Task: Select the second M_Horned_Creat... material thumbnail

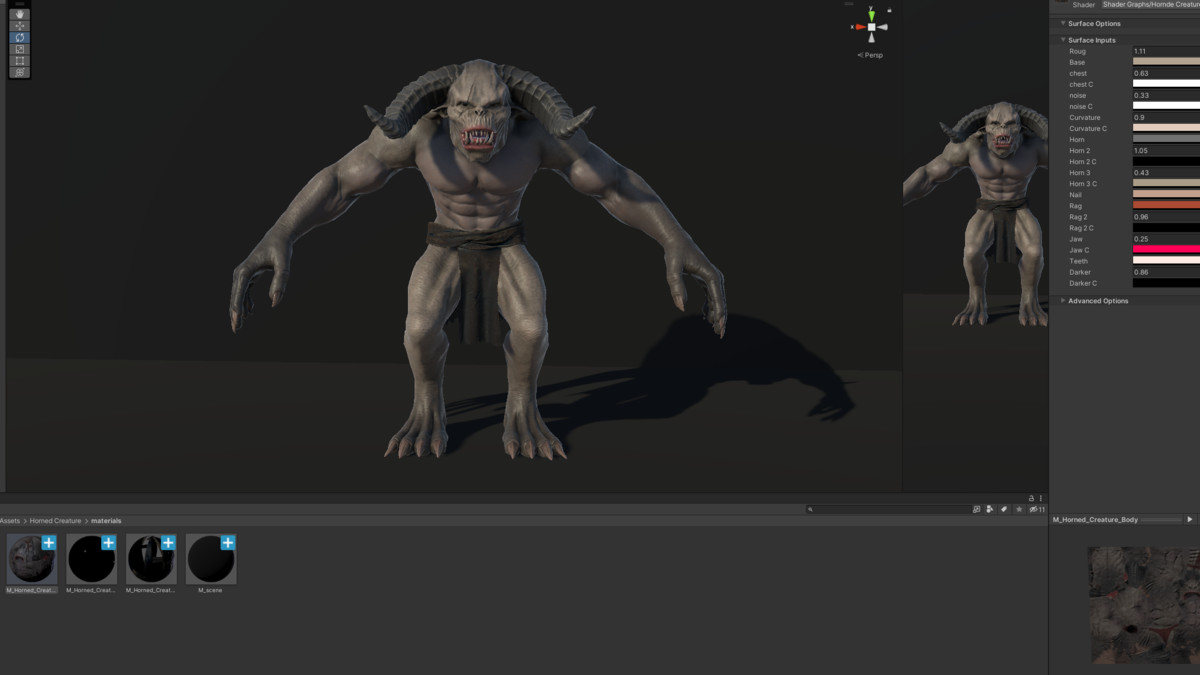Action: pyautogui.click(x=92, y=559)
